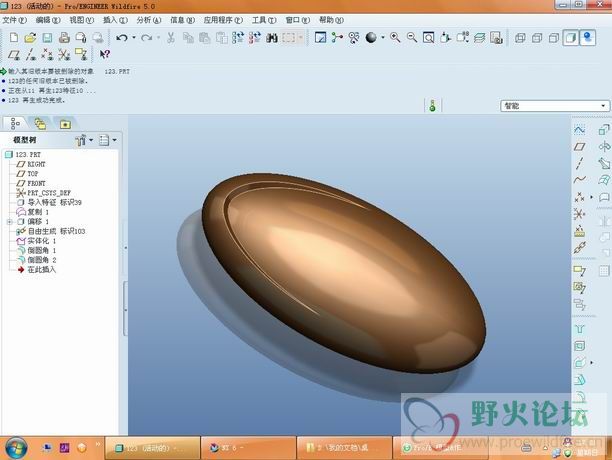Open the Layers icon in the toolbar

tap(479, 37)
